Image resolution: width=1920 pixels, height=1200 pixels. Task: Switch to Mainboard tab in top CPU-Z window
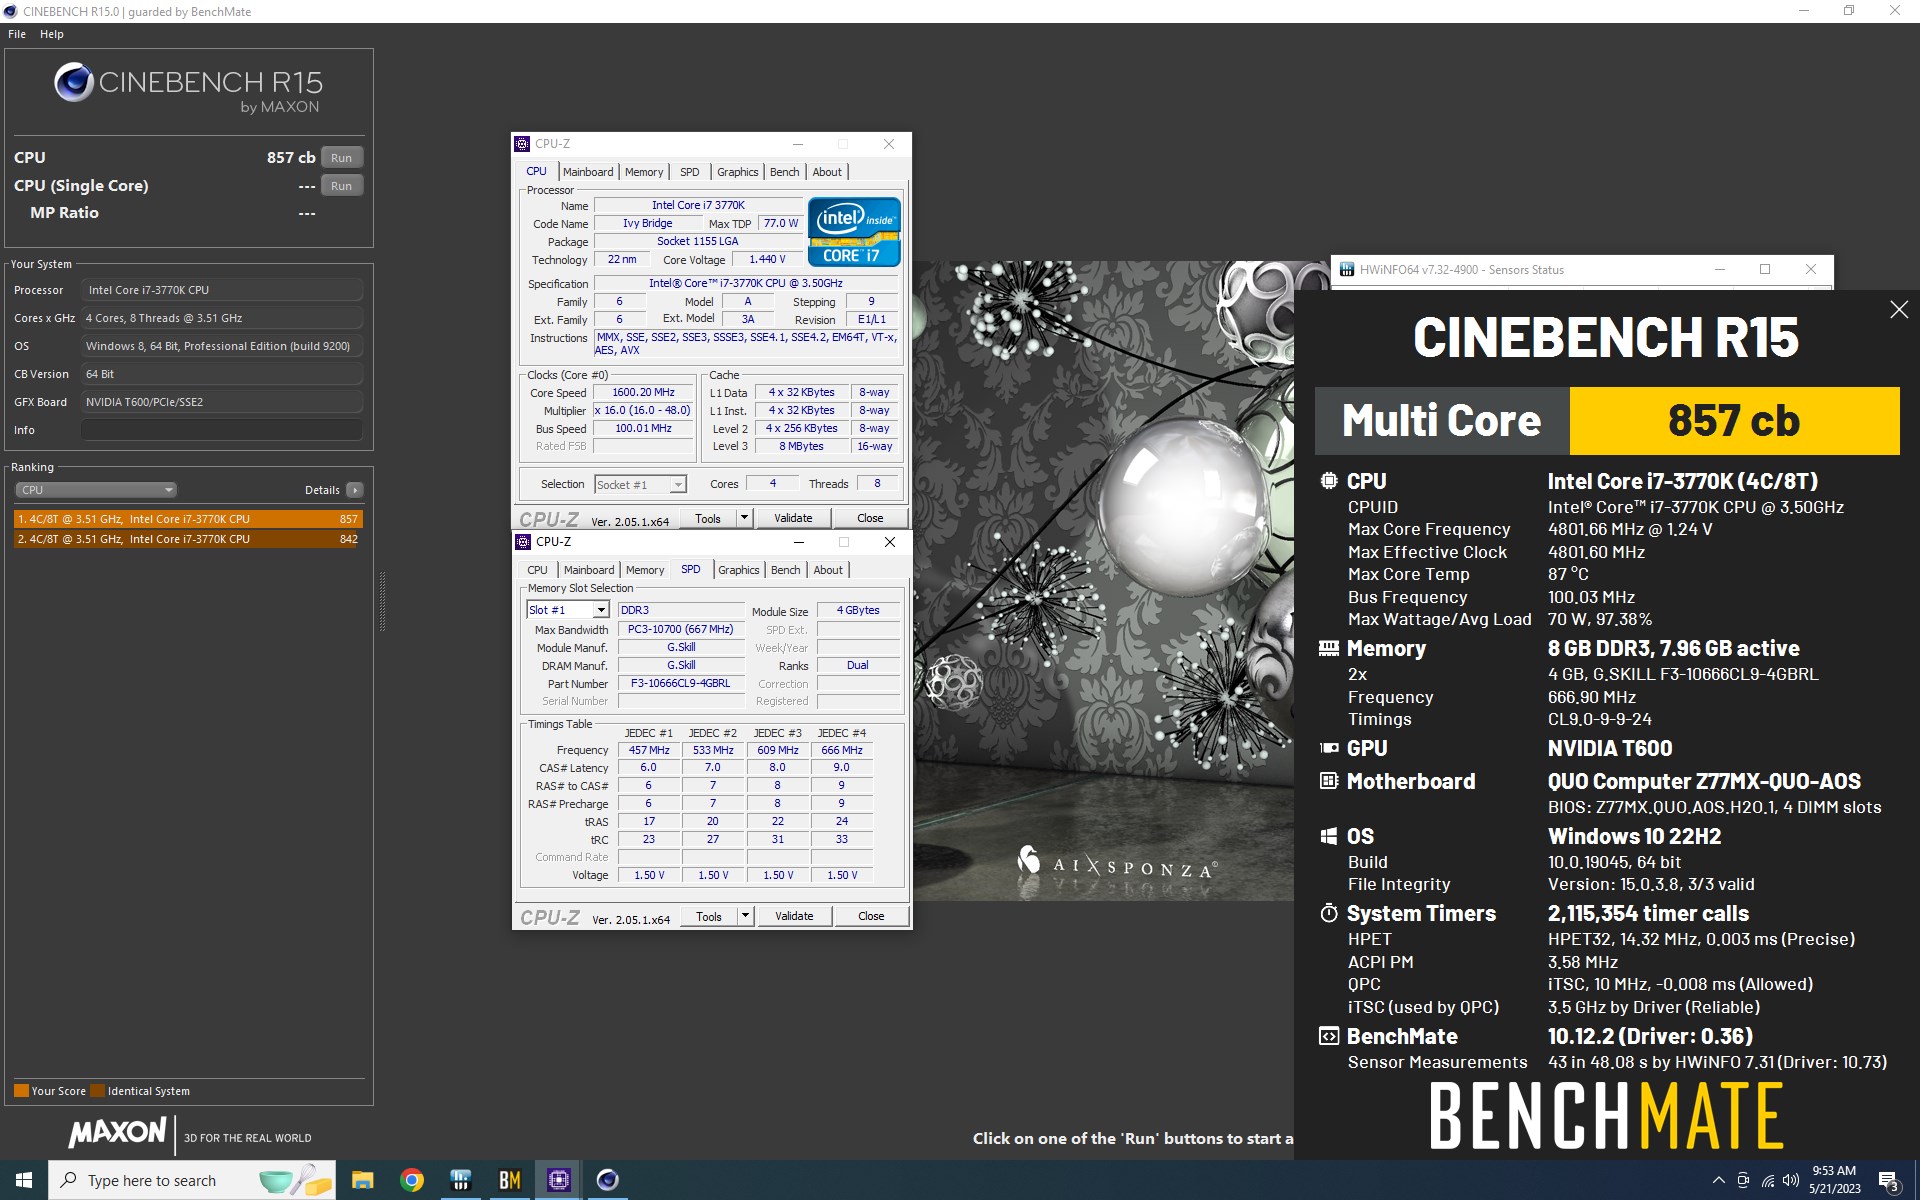(x=588, y=172)
